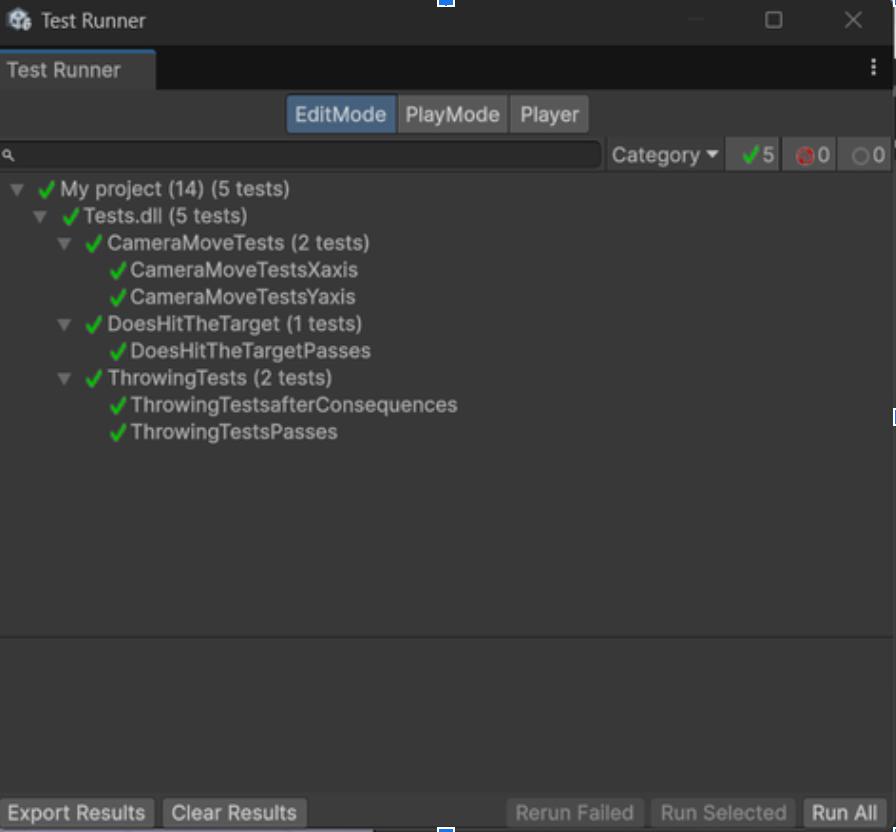
Task: Click the Unity logo in title bar
Action: pyautogui.click(x=19, y=20)
